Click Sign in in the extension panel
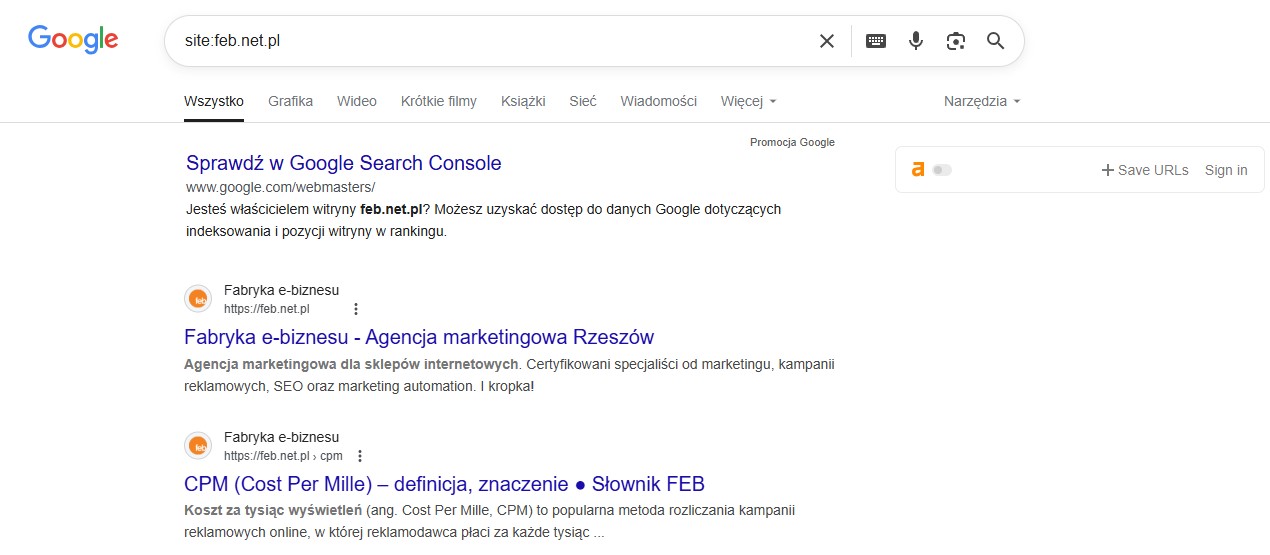 [1226, 170]
